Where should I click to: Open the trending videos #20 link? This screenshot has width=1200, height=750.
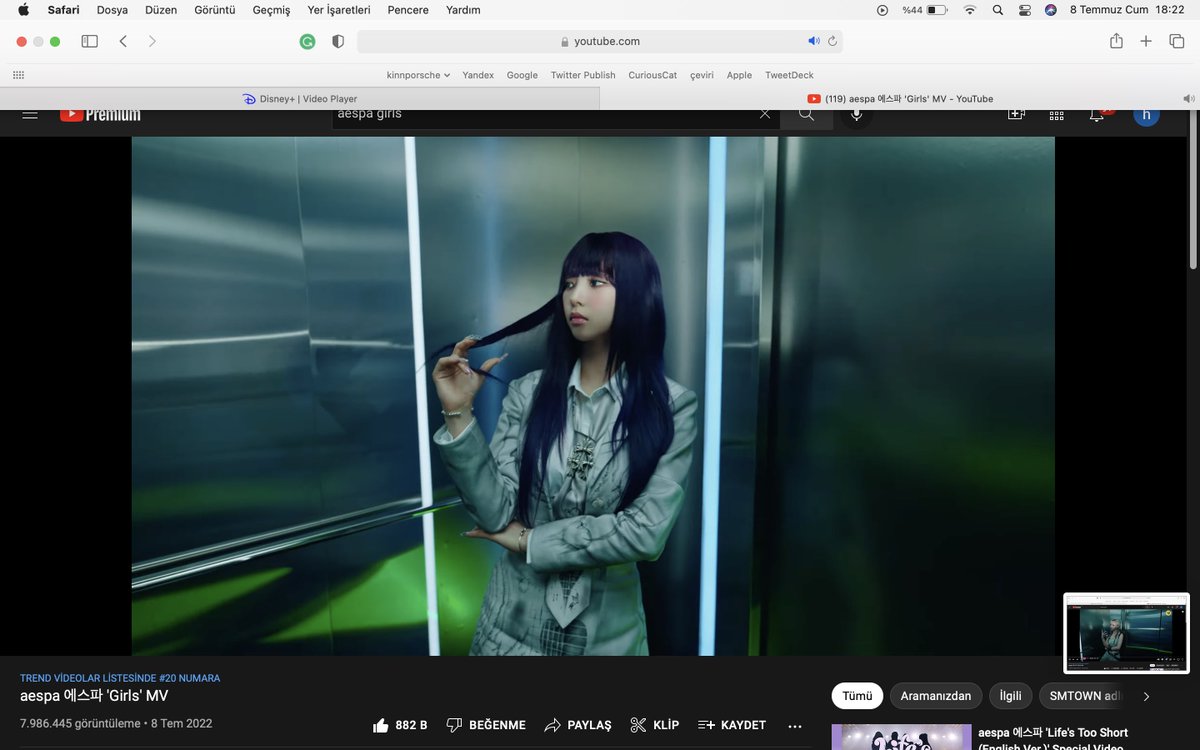(120, 678)
